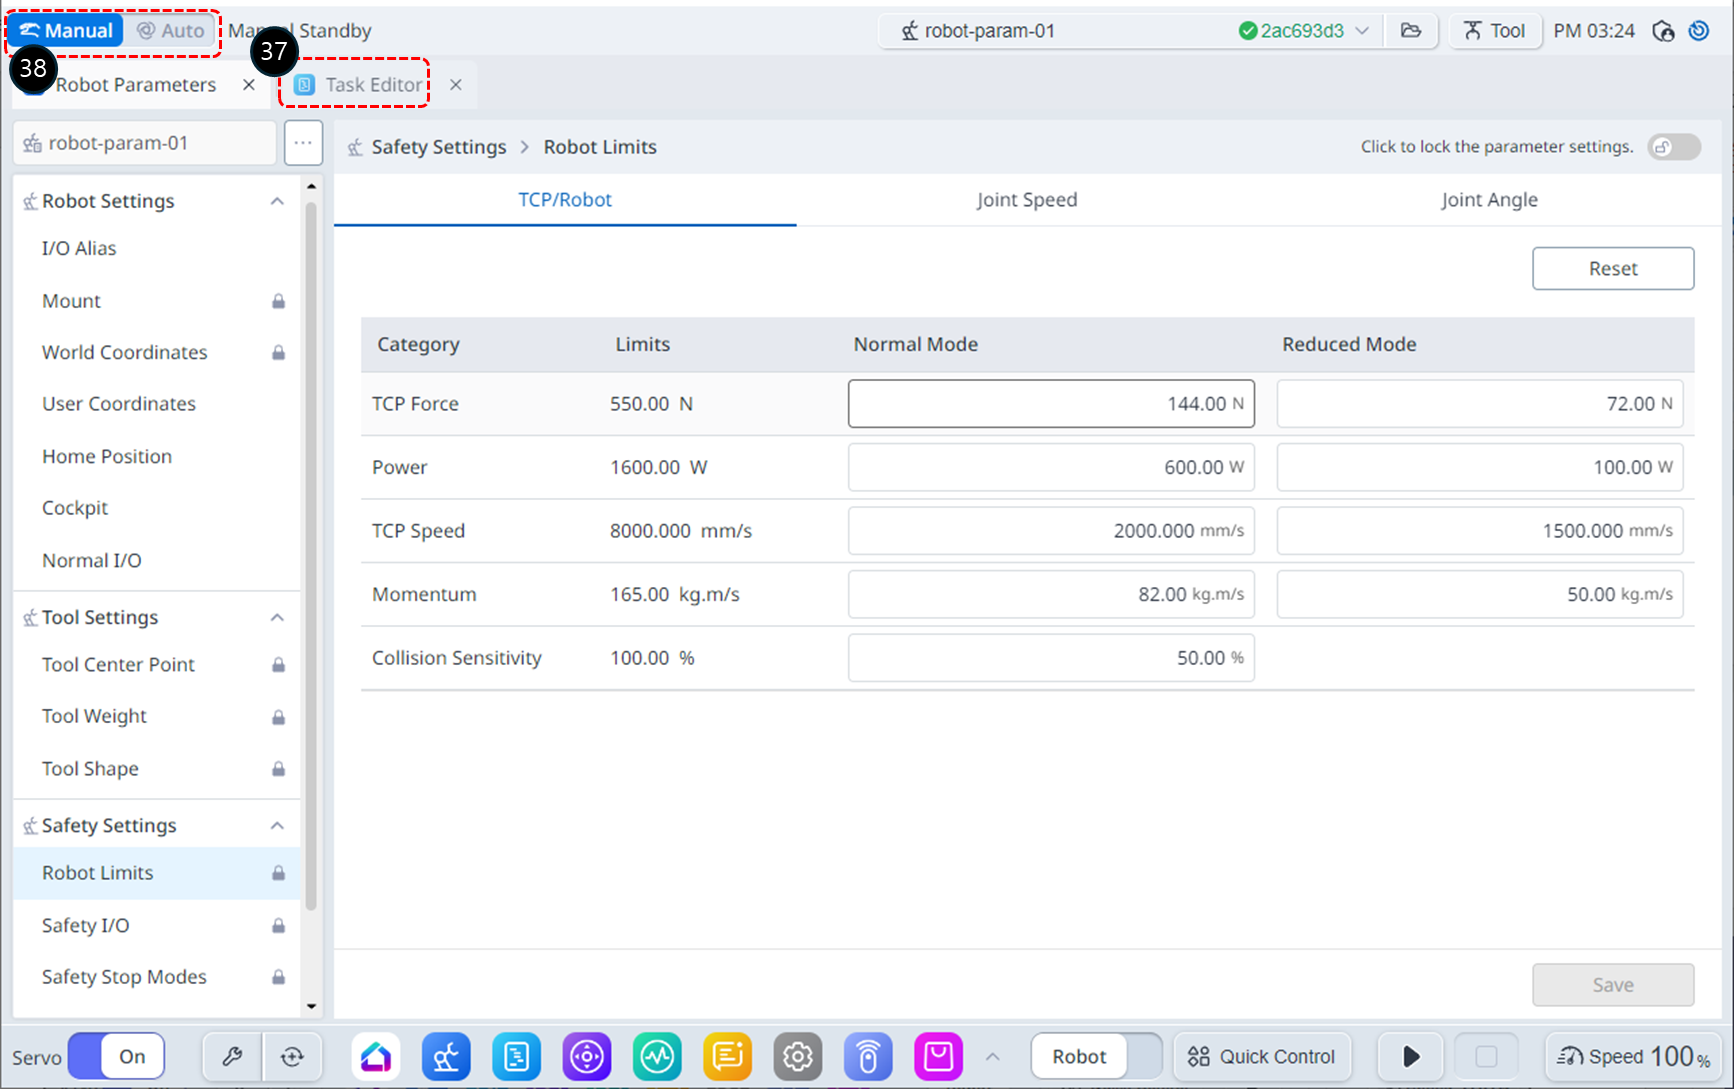Open the Task Editor dock icon
The image size is (1734, 1089).
click(x=516, y=1056)
